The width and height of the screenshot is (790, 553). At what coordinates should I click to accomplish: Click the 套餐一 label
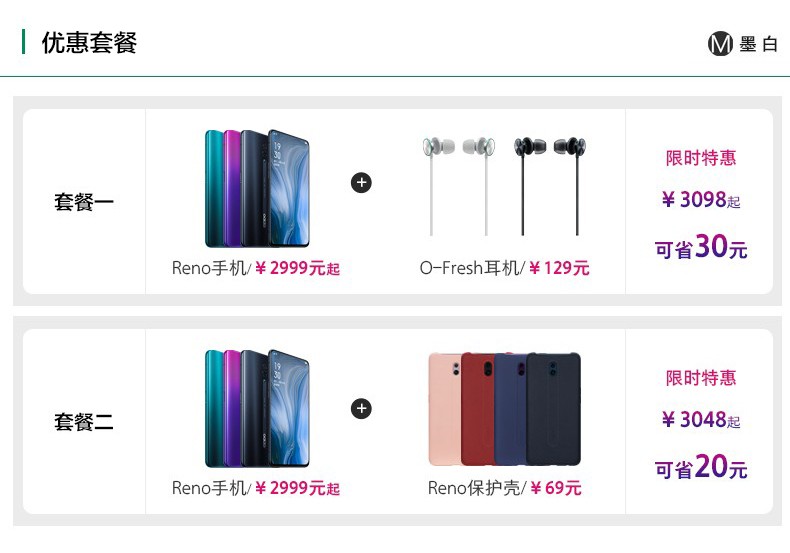84,202
